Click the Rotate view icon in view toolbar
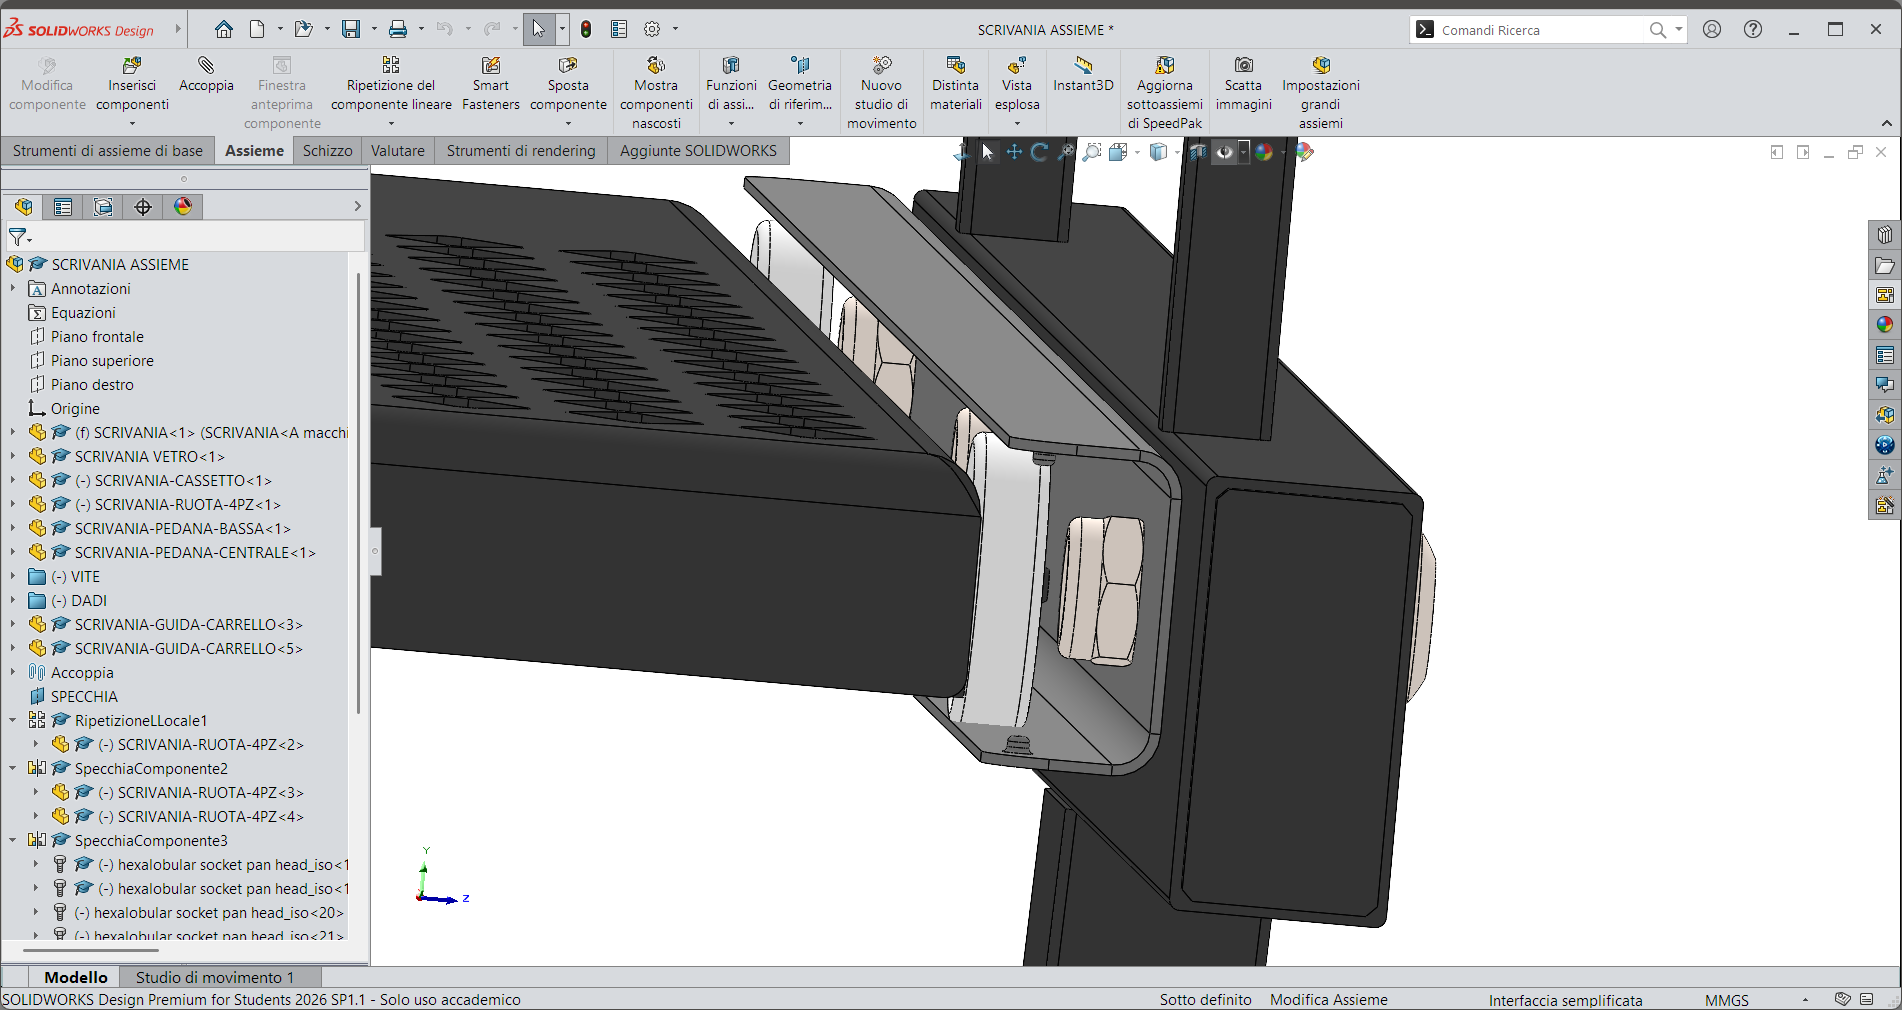 tap(1040, 152)
